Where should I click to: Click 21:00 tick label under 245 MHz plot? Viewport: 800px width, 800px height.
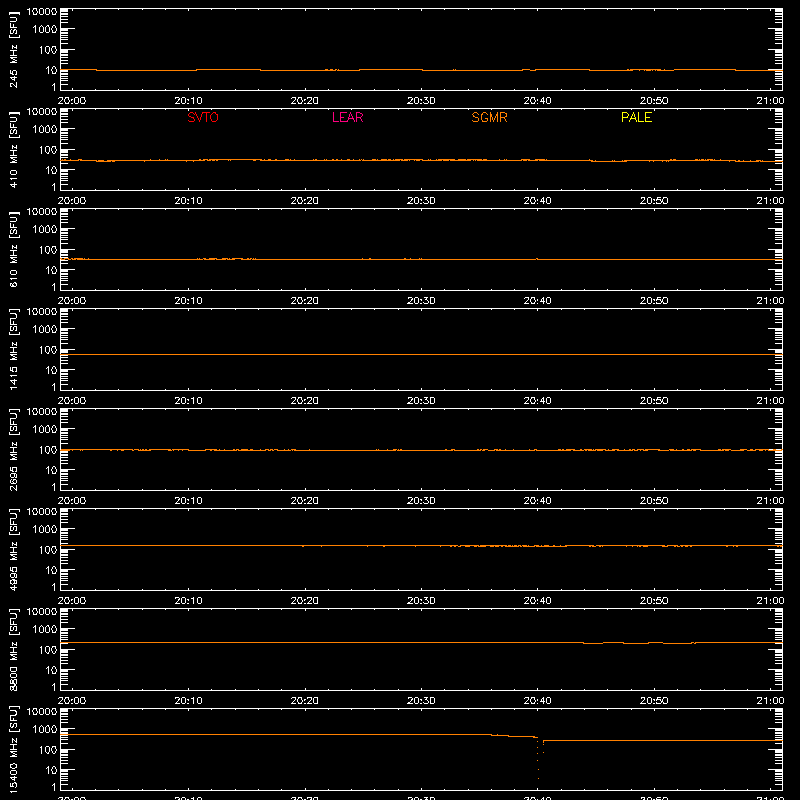coord(770,101)
